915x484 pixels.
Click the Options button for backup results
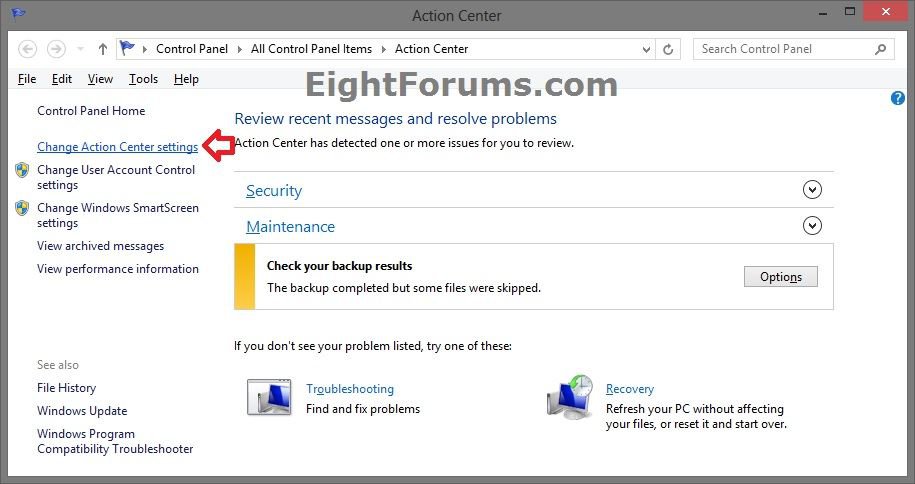click(x=780, y=277)
